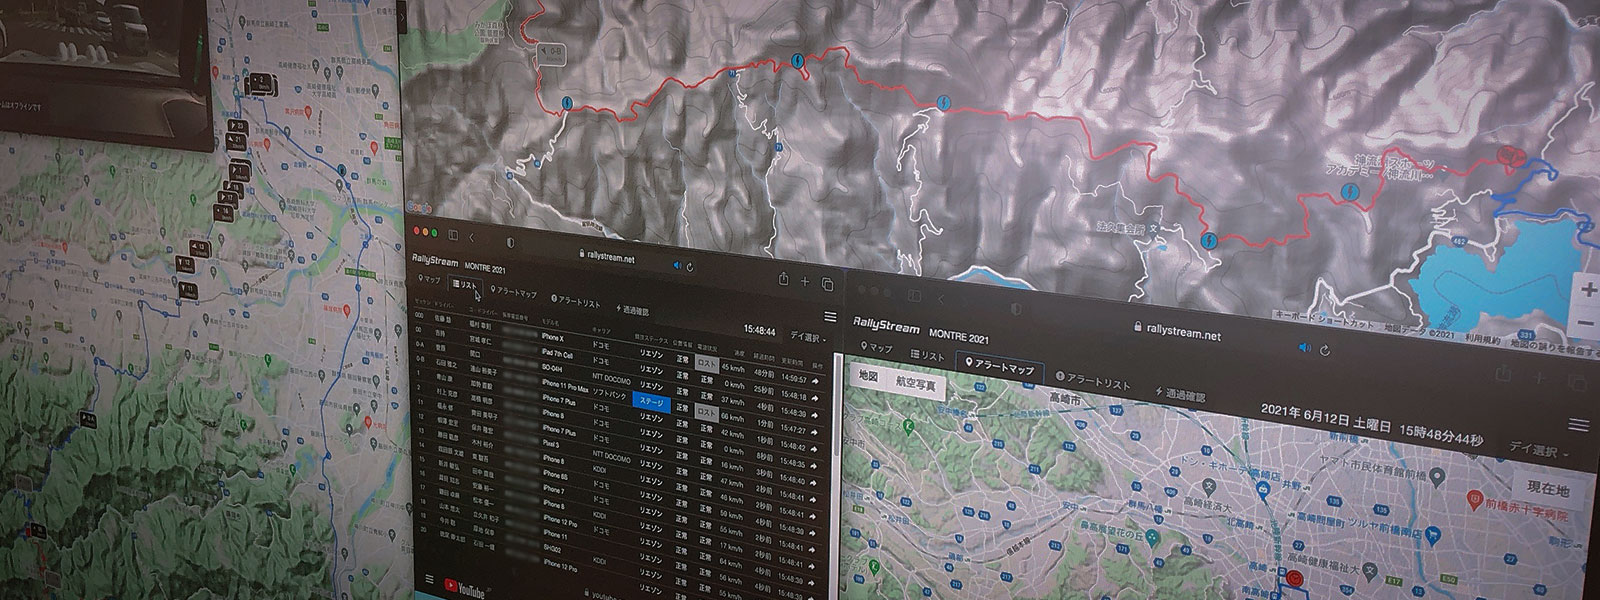
Task: Open the リスト tab in left RallyStream window
Action: 465,285
